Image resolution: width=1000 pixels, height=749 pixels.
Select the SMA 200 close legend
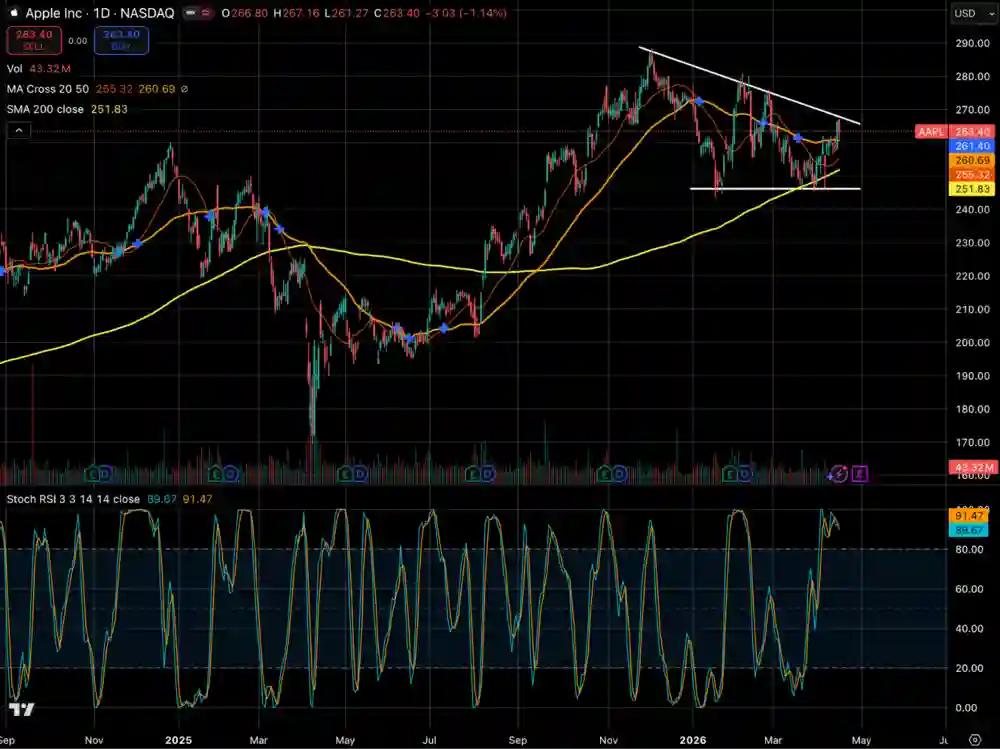[x=42, y=109]
